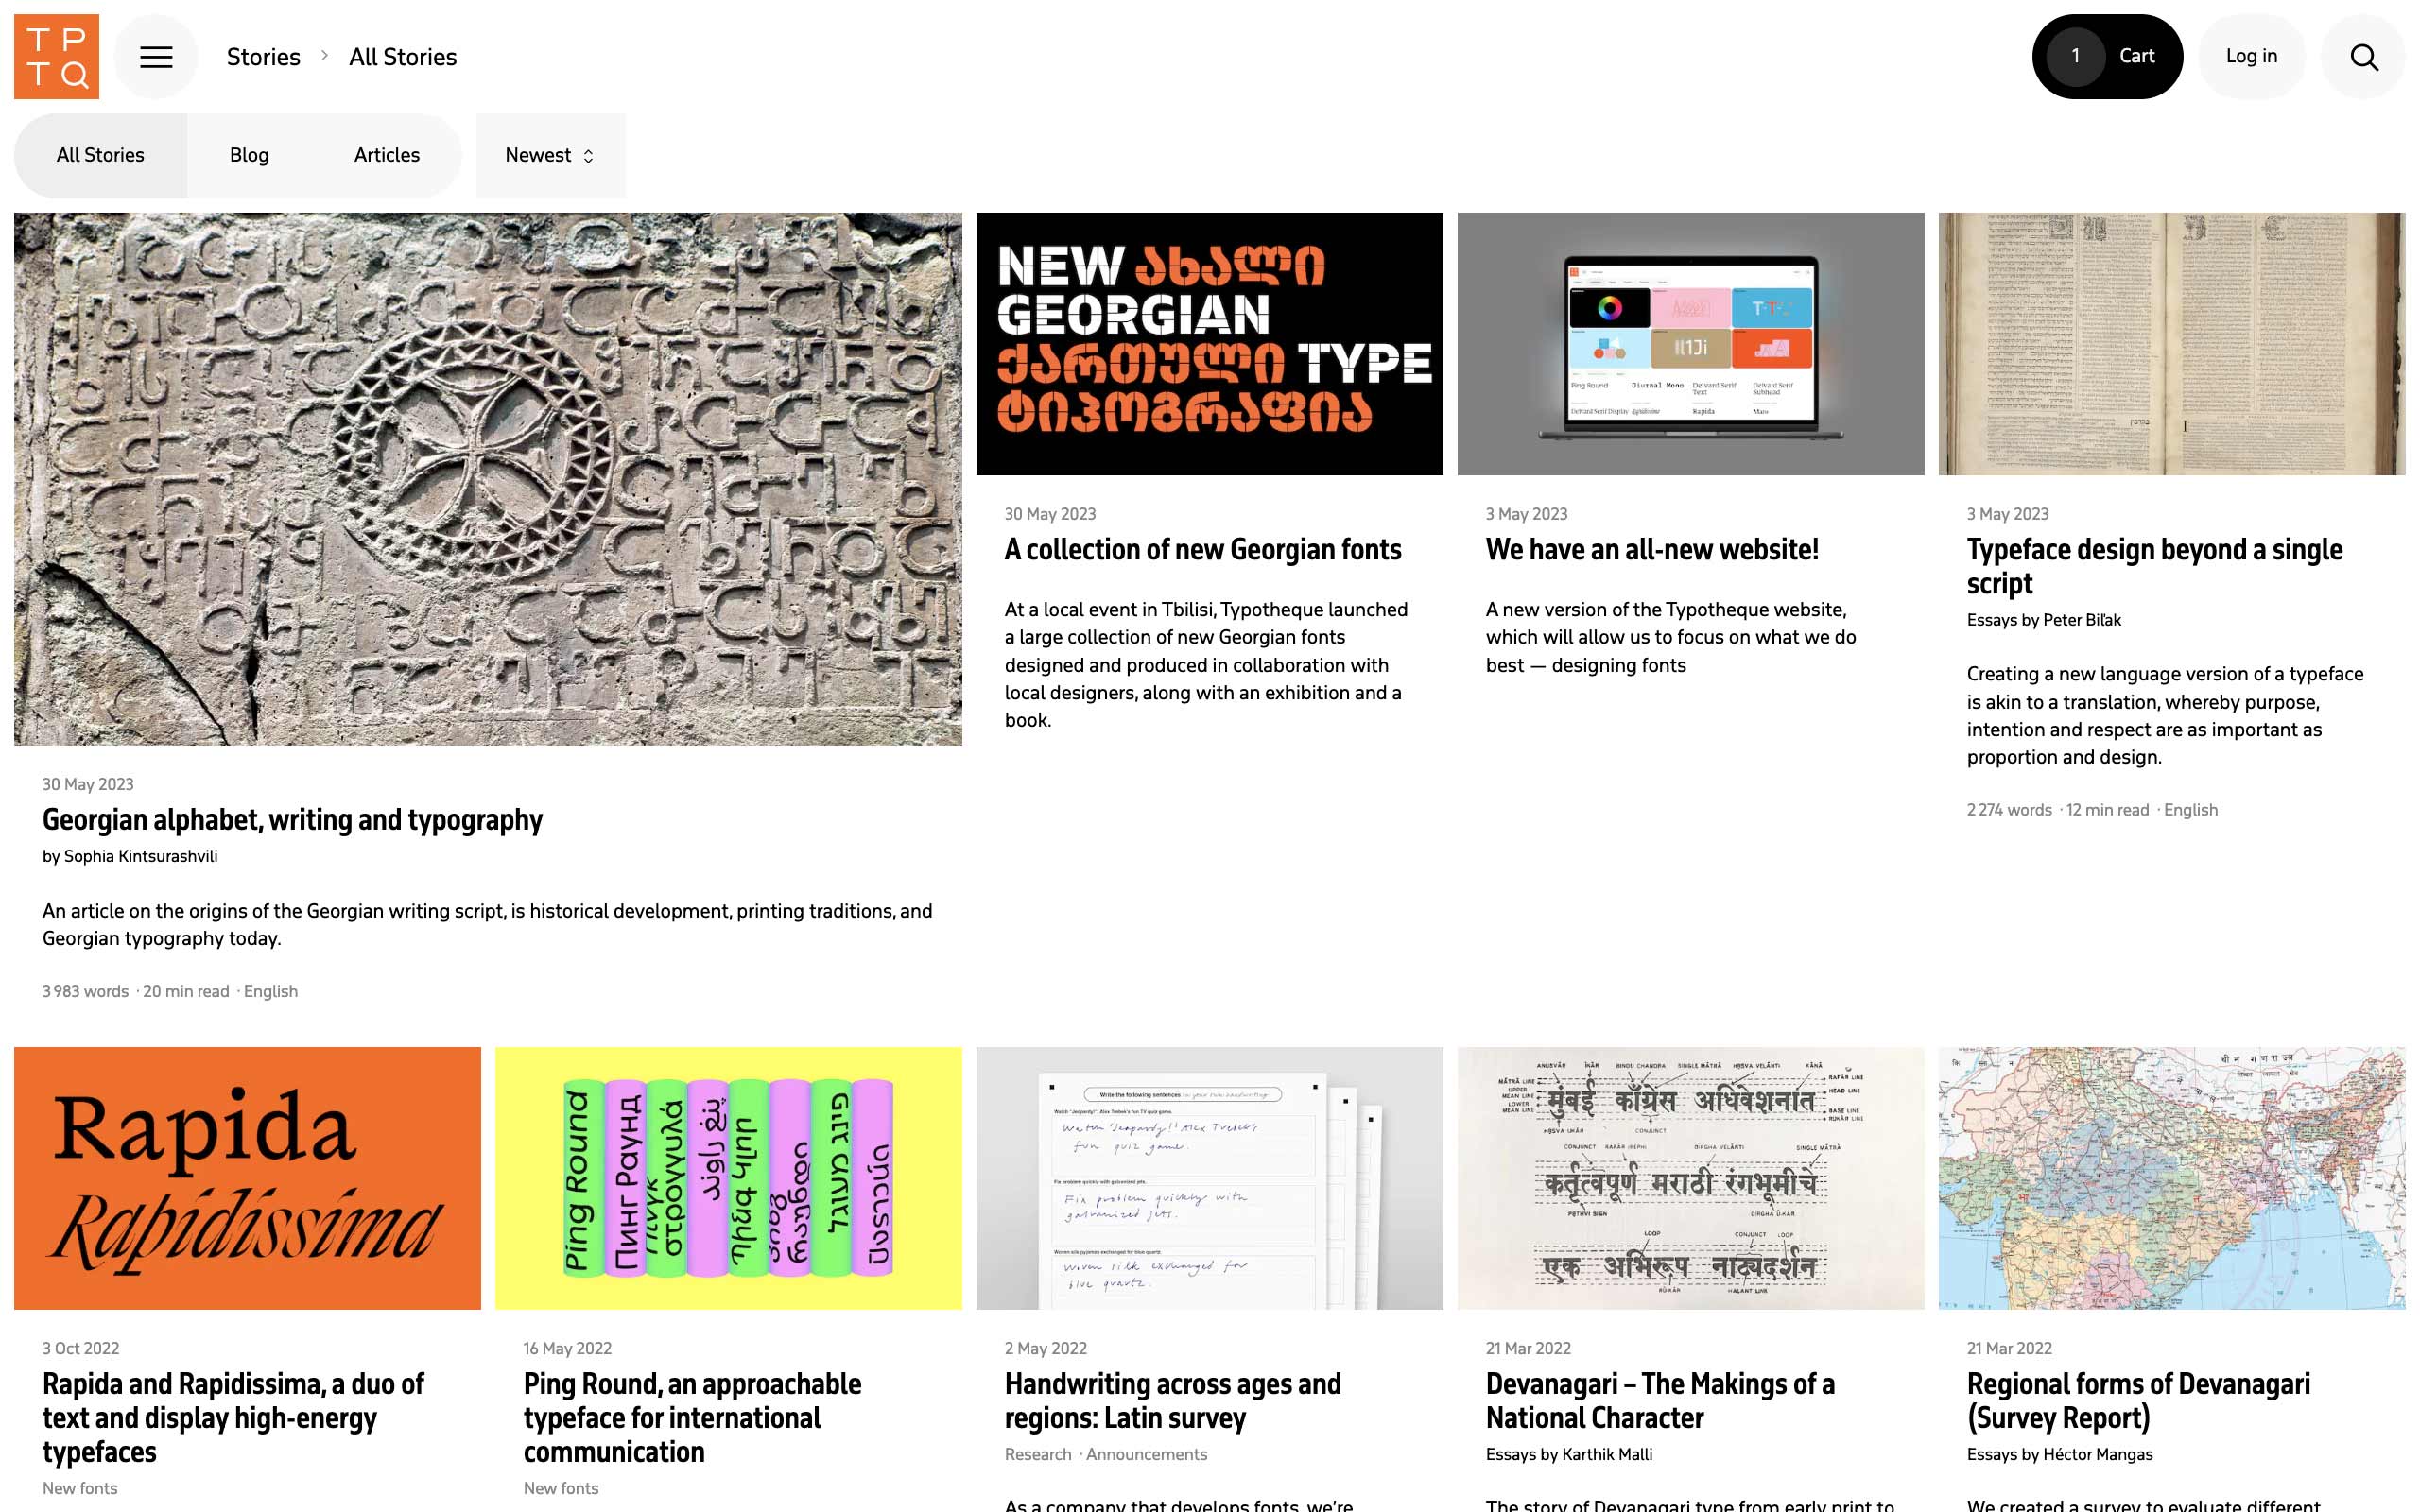Toggle the Blog category filter
2420x1512 pixels.
(x=250, y=155)
